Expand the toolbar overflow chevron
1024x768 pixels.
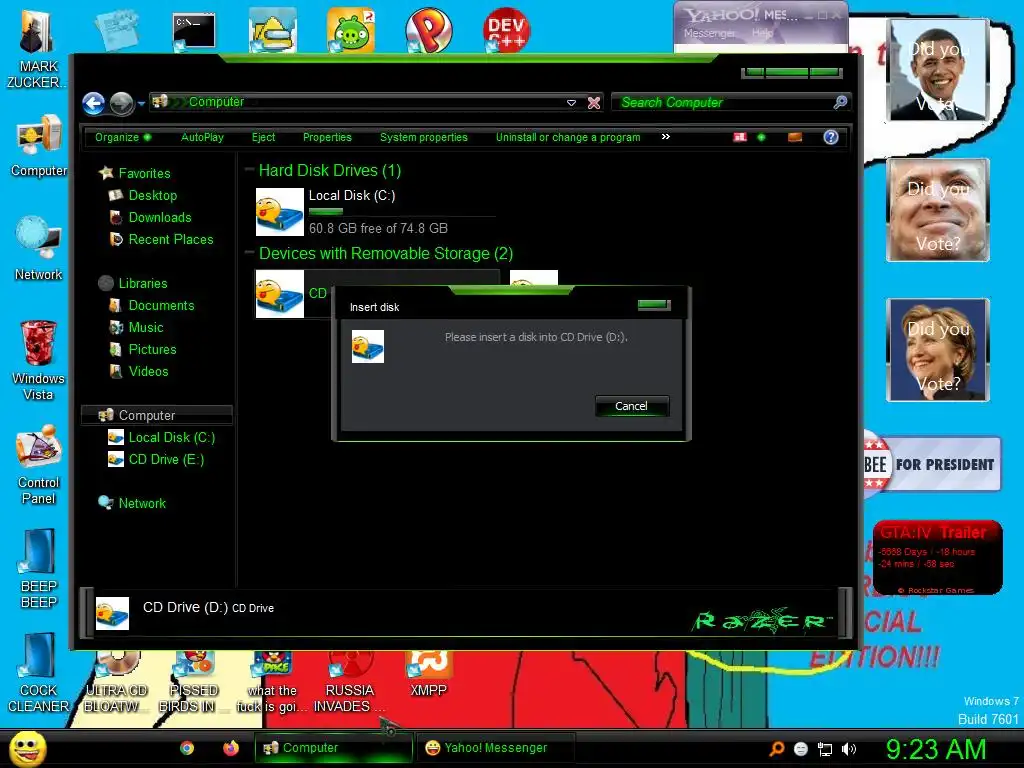click(x=665, y=136)
